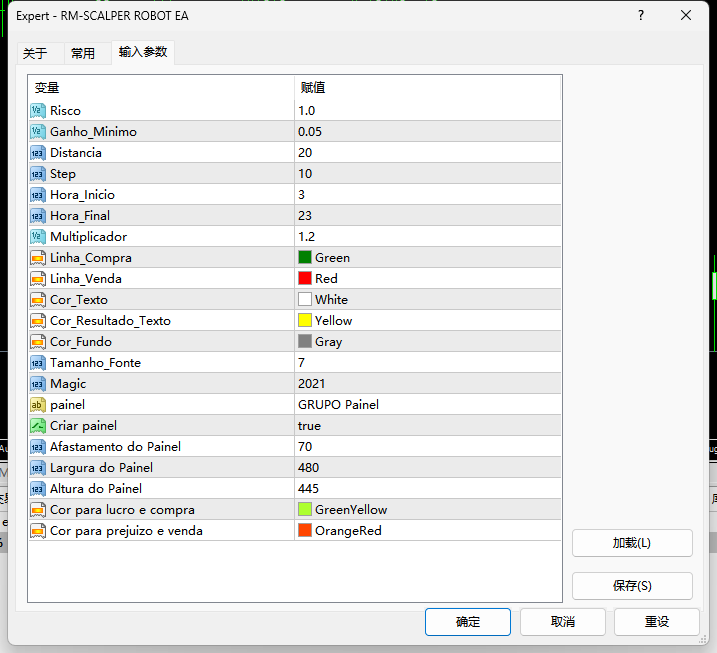Click the Multiplicador double icon
Image resolution: width=717 pixels, height=653 pixels.
38,237
